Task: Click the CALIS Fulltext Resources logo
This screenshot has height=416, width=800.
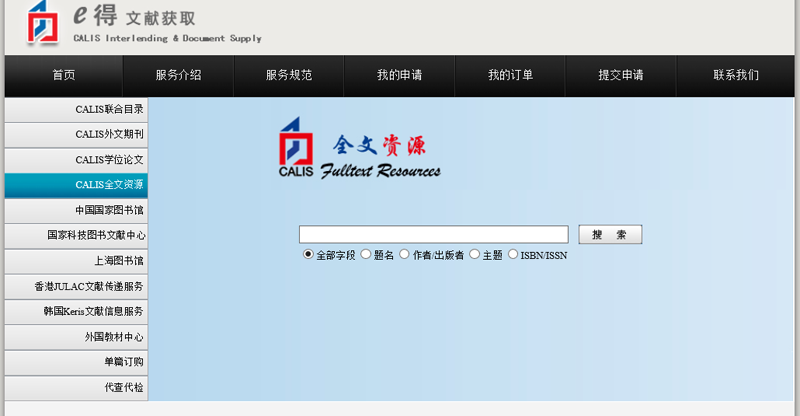Action: point(360,149)
